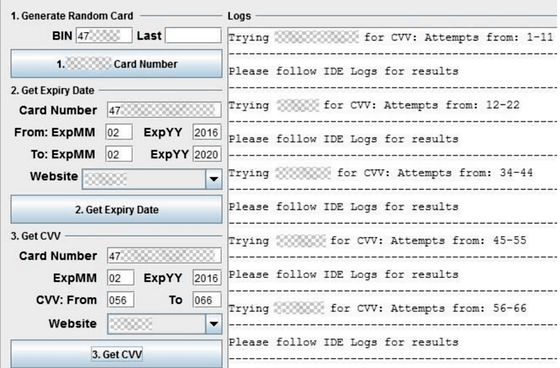Image resolution: width=560 pixels, height=368 pixels.
Task: Click the step 1 Card Number button
Action: [x=116, y=64]
